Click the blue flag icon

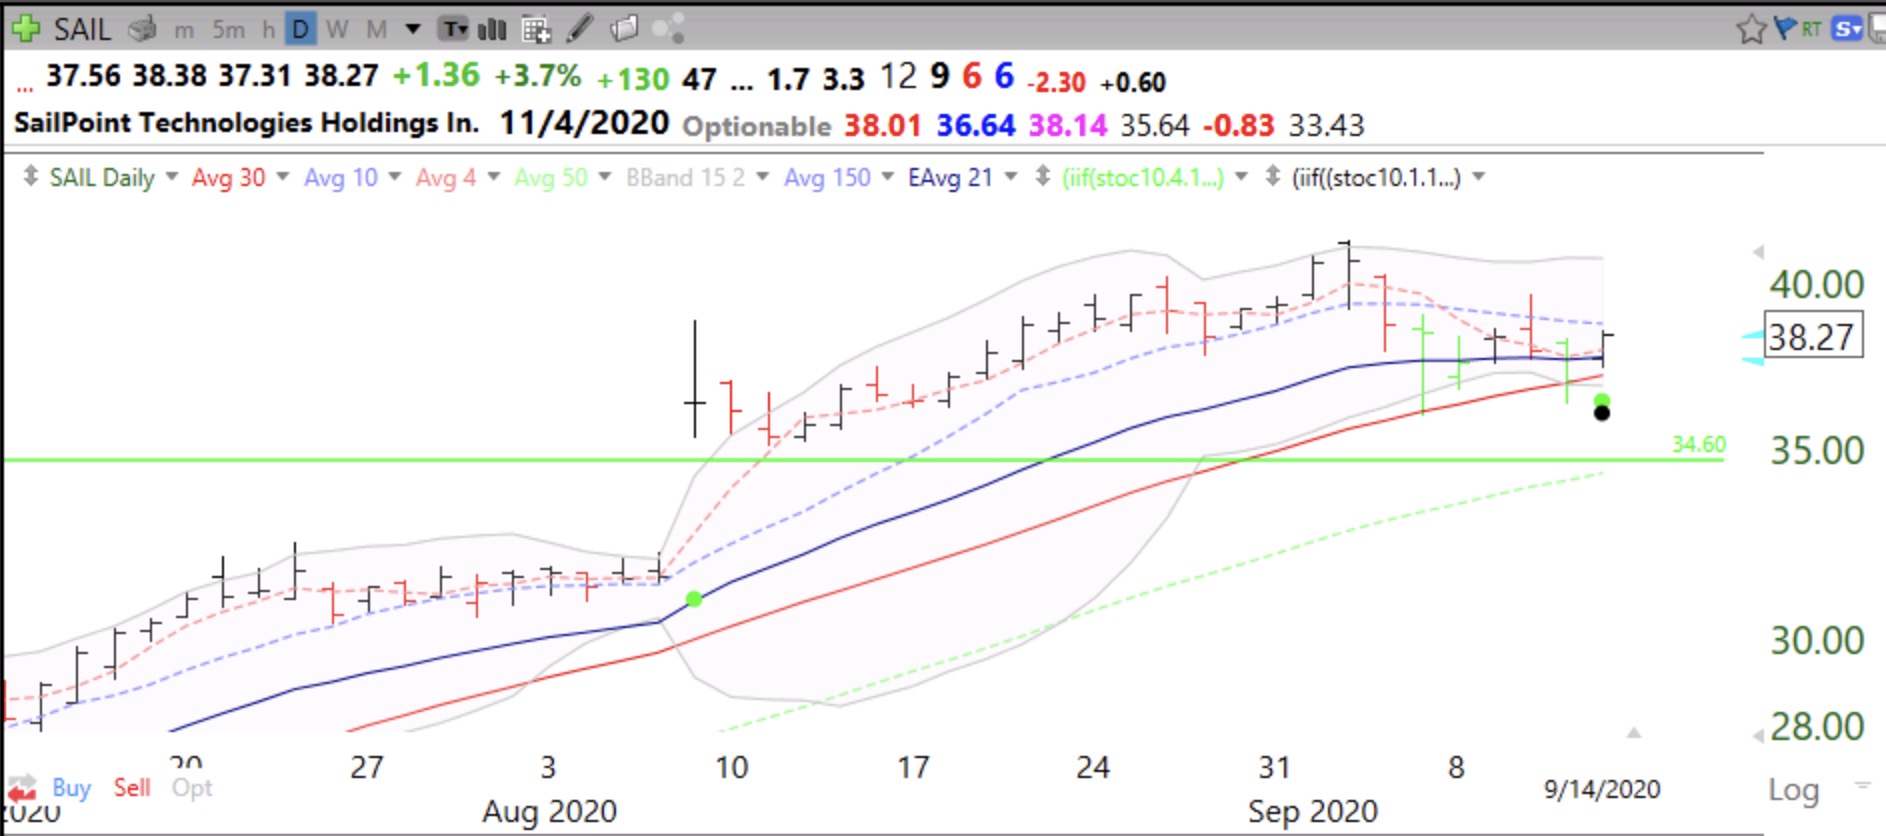click(1784, 28)
